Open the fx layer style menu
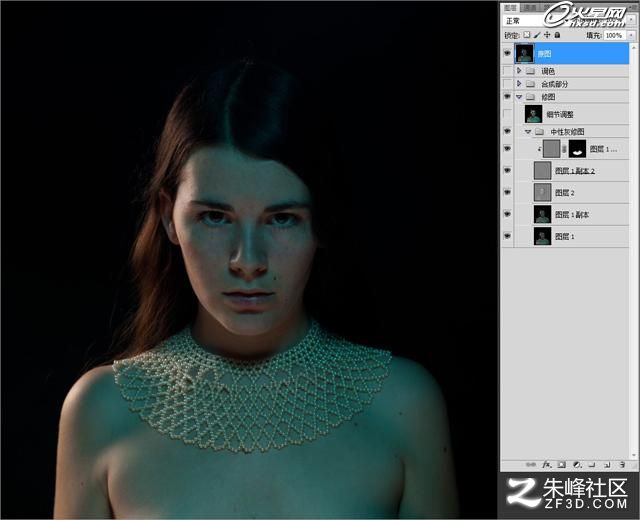640x520 pixels. click(x=547, y=464)
